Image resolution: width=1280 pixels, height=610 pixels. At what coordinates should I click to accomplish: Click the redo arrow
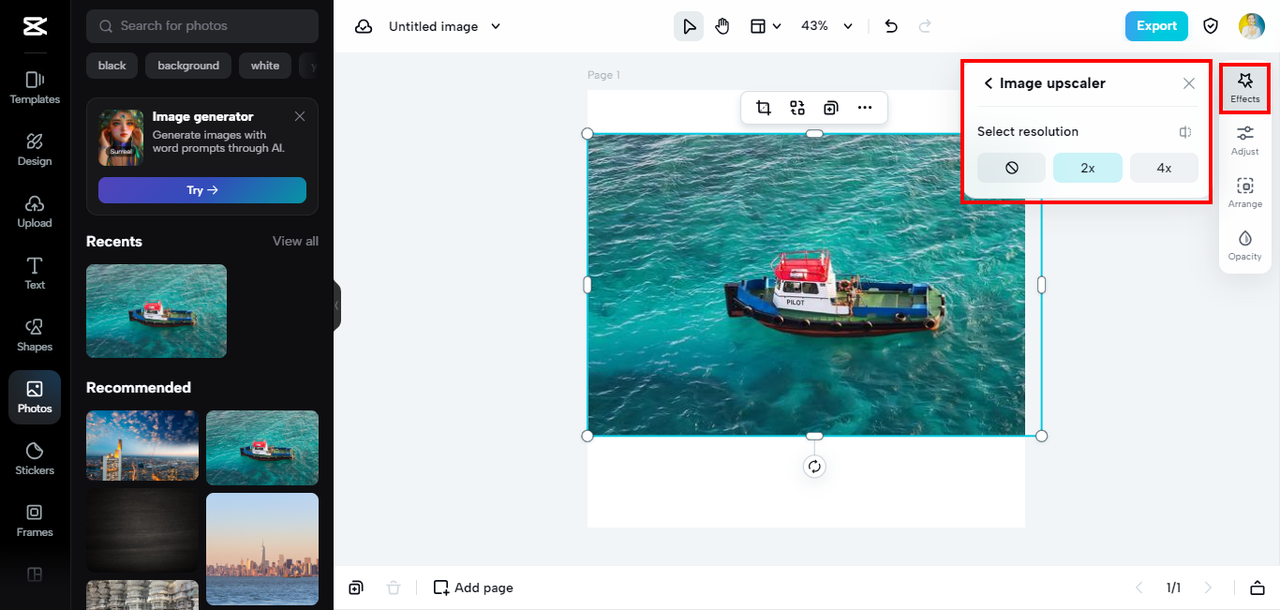click(x=925, y=27)
